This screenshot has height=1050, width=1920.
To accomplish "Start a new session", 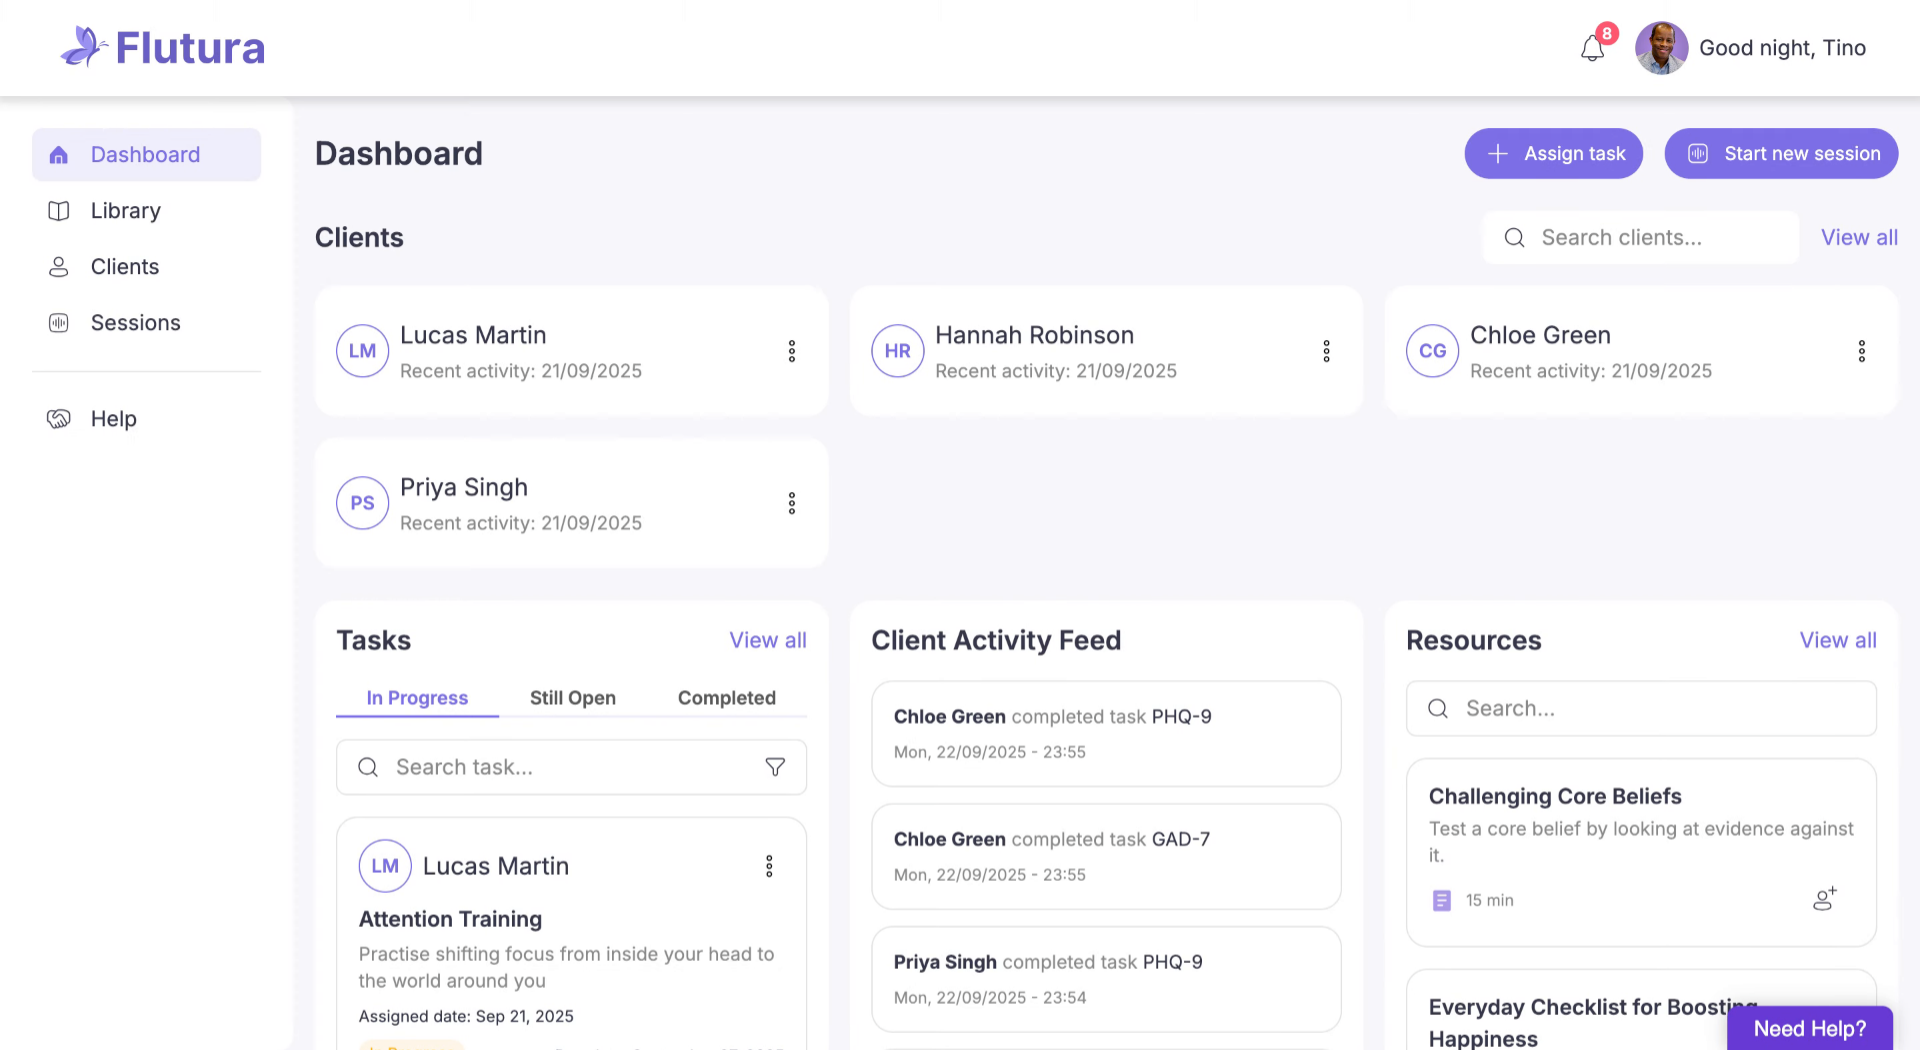I will click(1781, 153).
